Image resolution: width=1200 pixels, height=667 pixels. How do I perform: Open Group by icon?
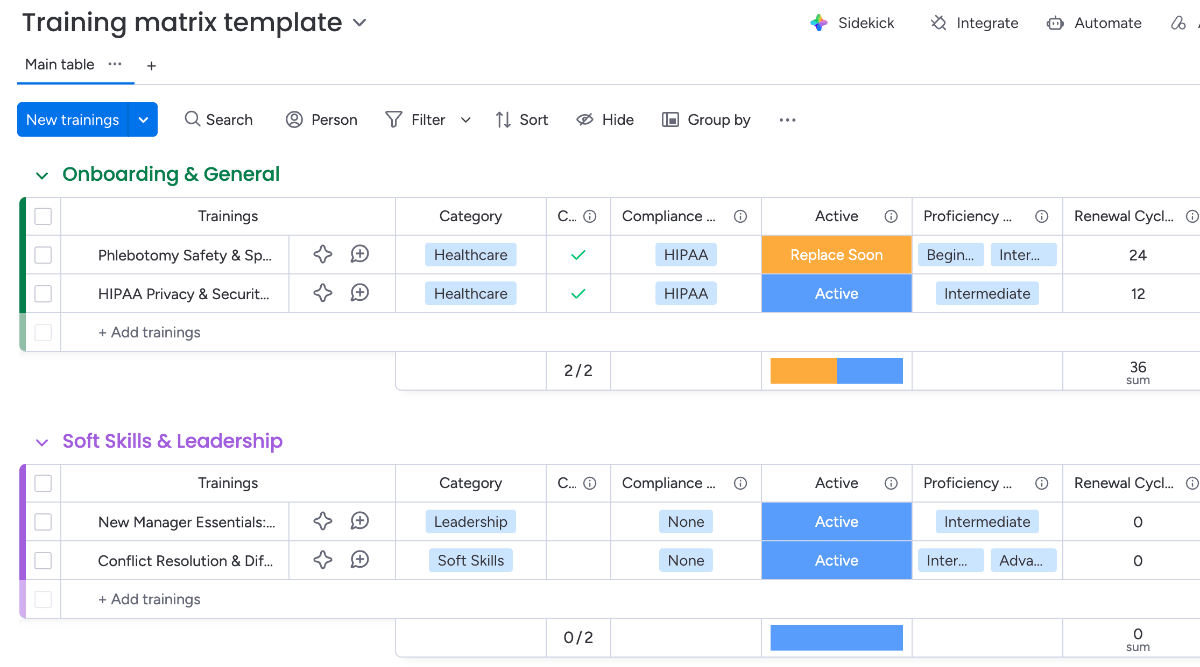[670, 119]
